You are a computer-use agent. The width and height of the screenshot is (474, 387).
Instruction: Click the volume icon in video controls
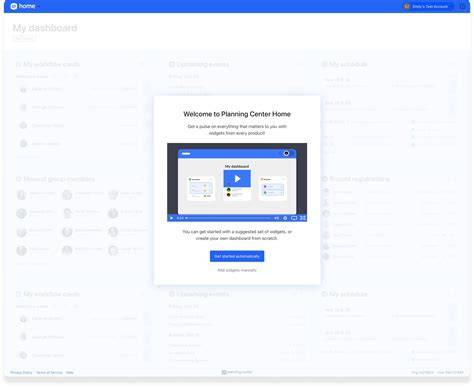277,218
